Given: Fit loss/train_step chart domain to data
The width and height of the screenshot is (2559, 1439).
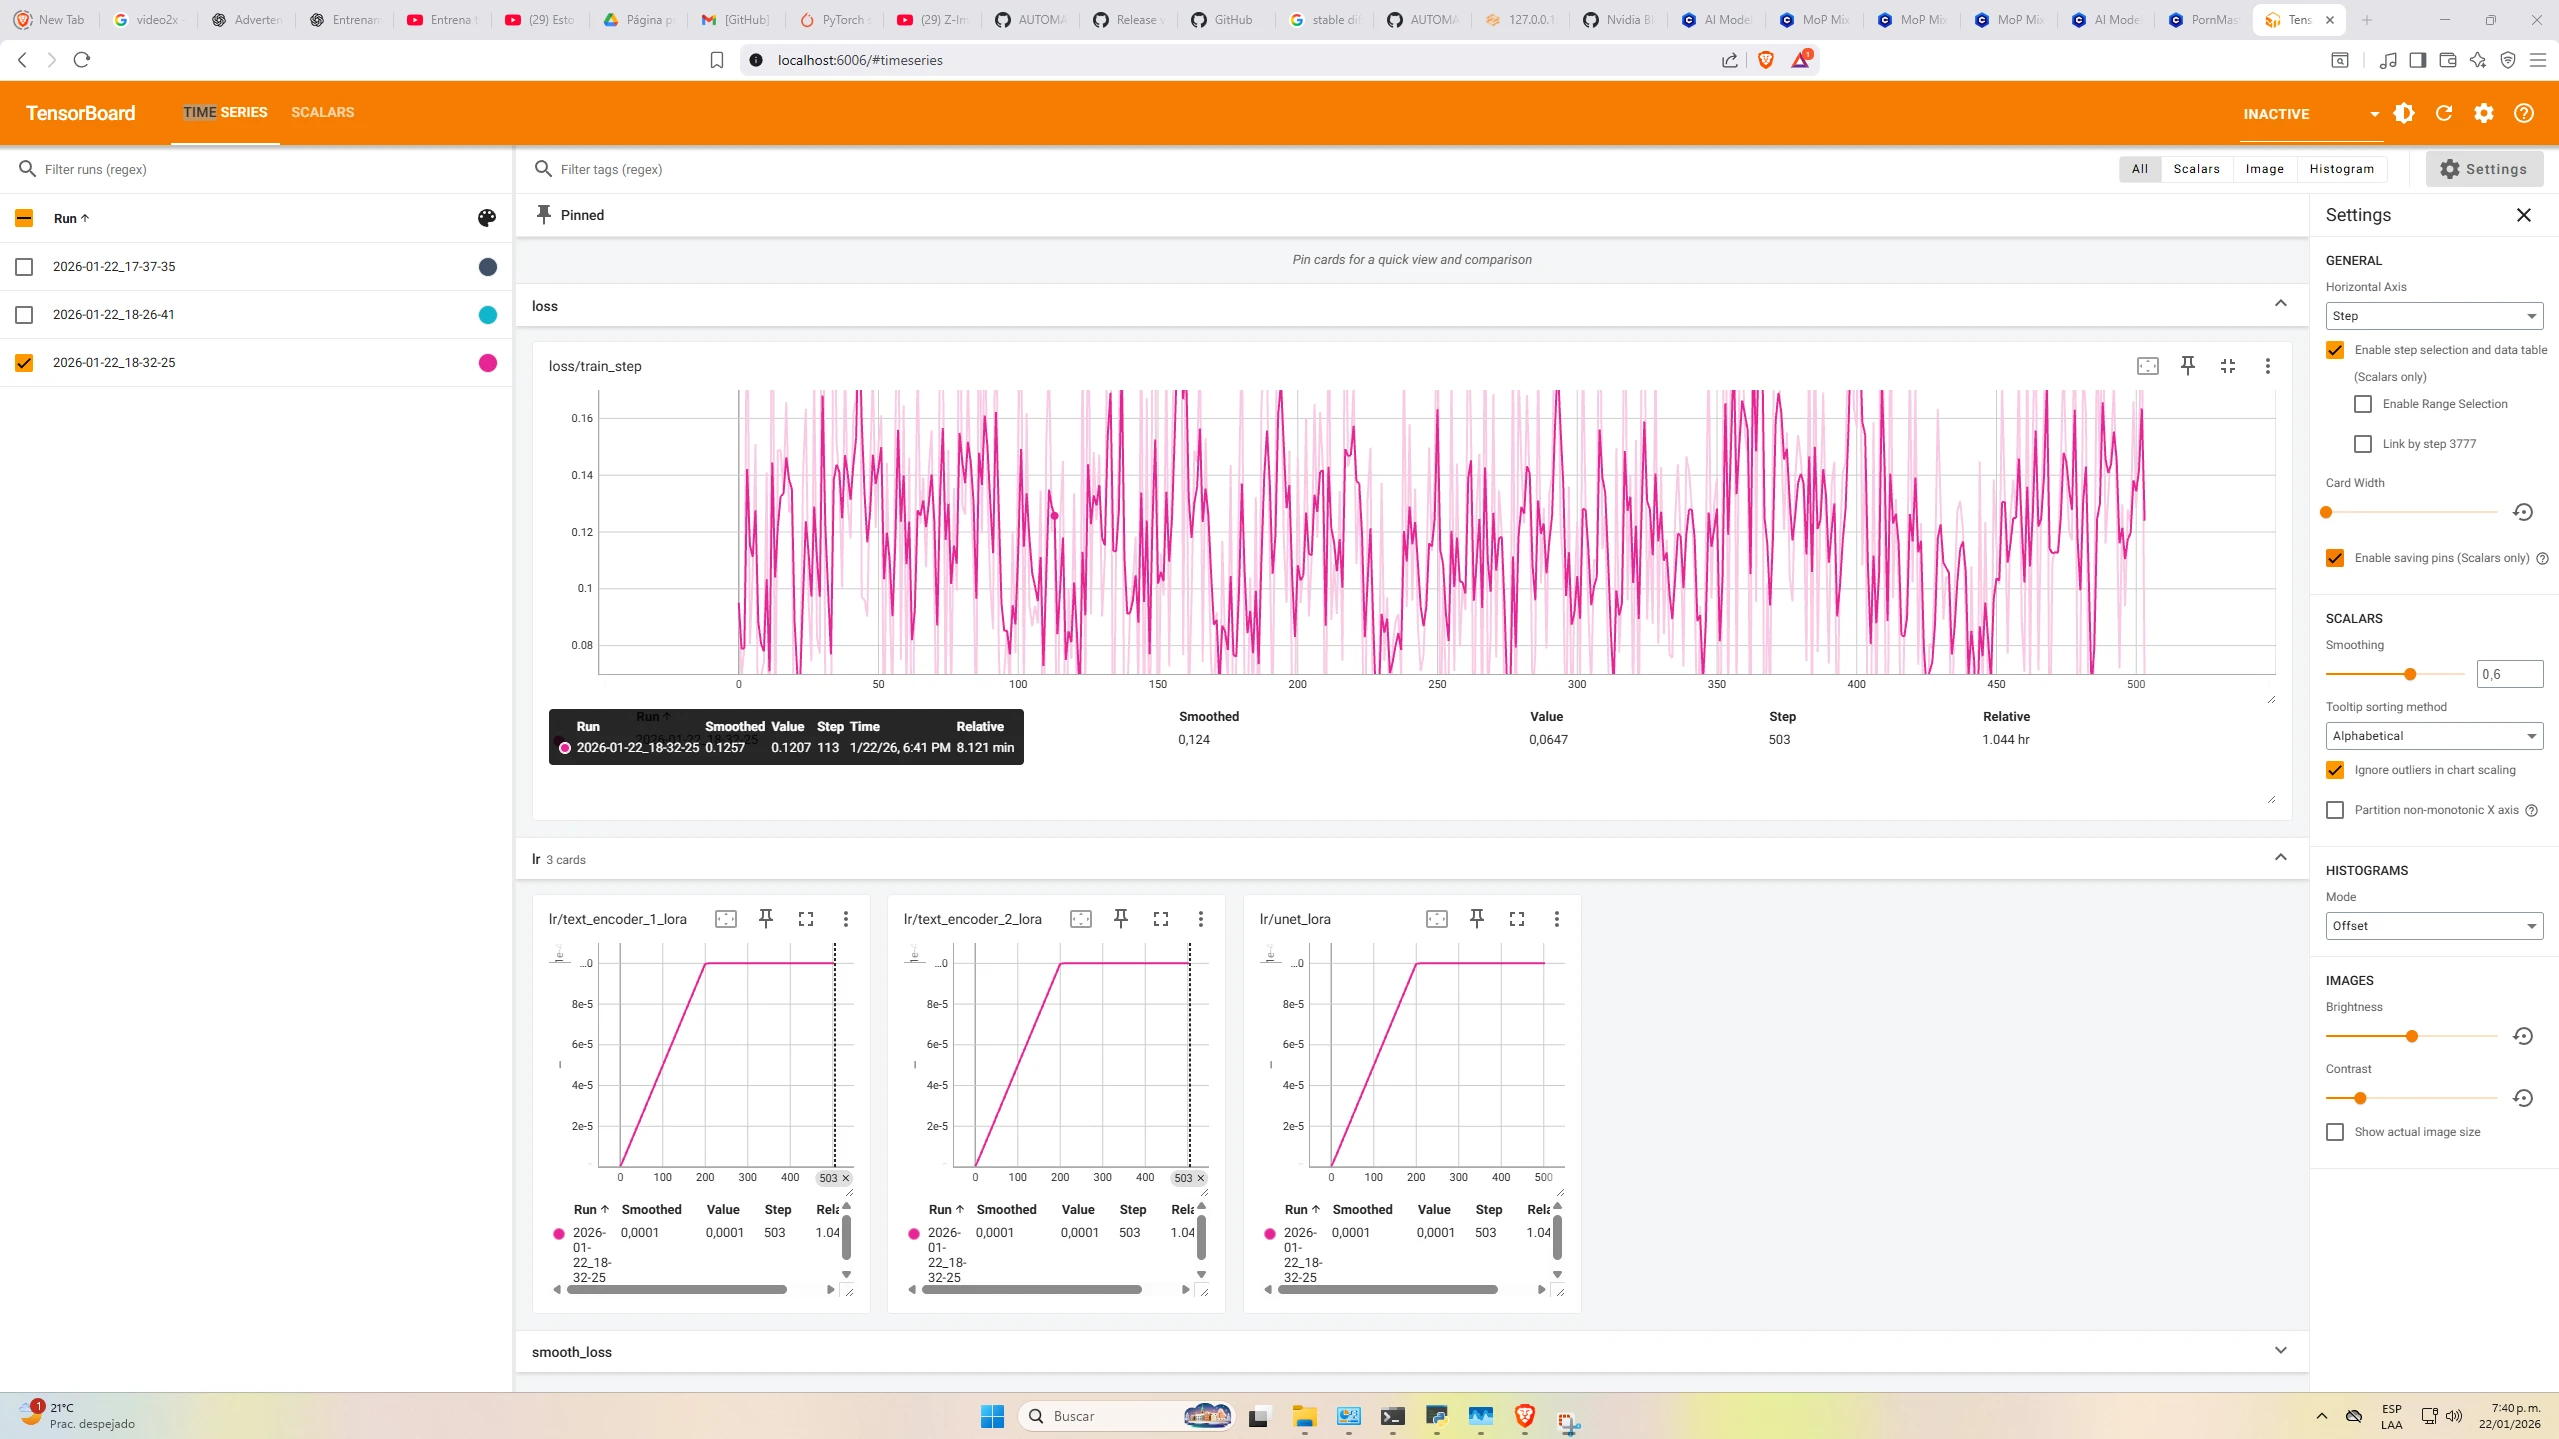Looking at the screenshot, I should [2147, 366].
